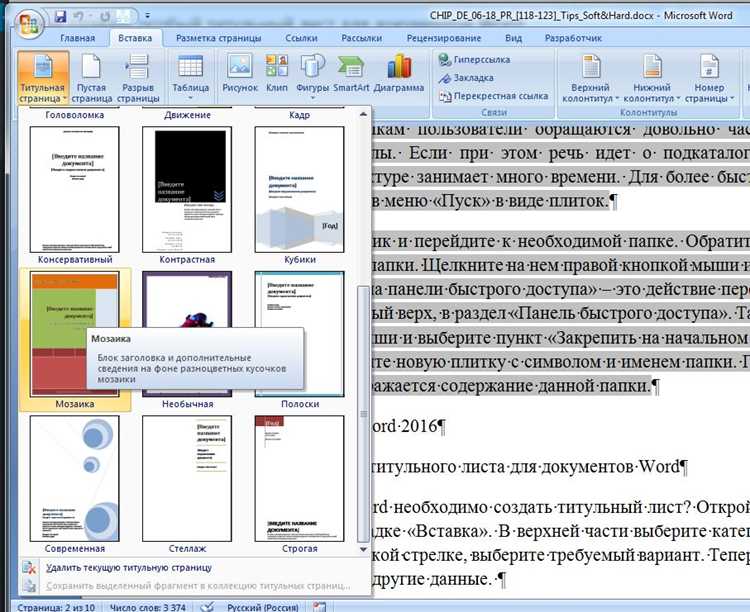Select the Полоски cover page thumbnail
The width and height of the screenshot is (750, 612).
[x=299, y=334]
